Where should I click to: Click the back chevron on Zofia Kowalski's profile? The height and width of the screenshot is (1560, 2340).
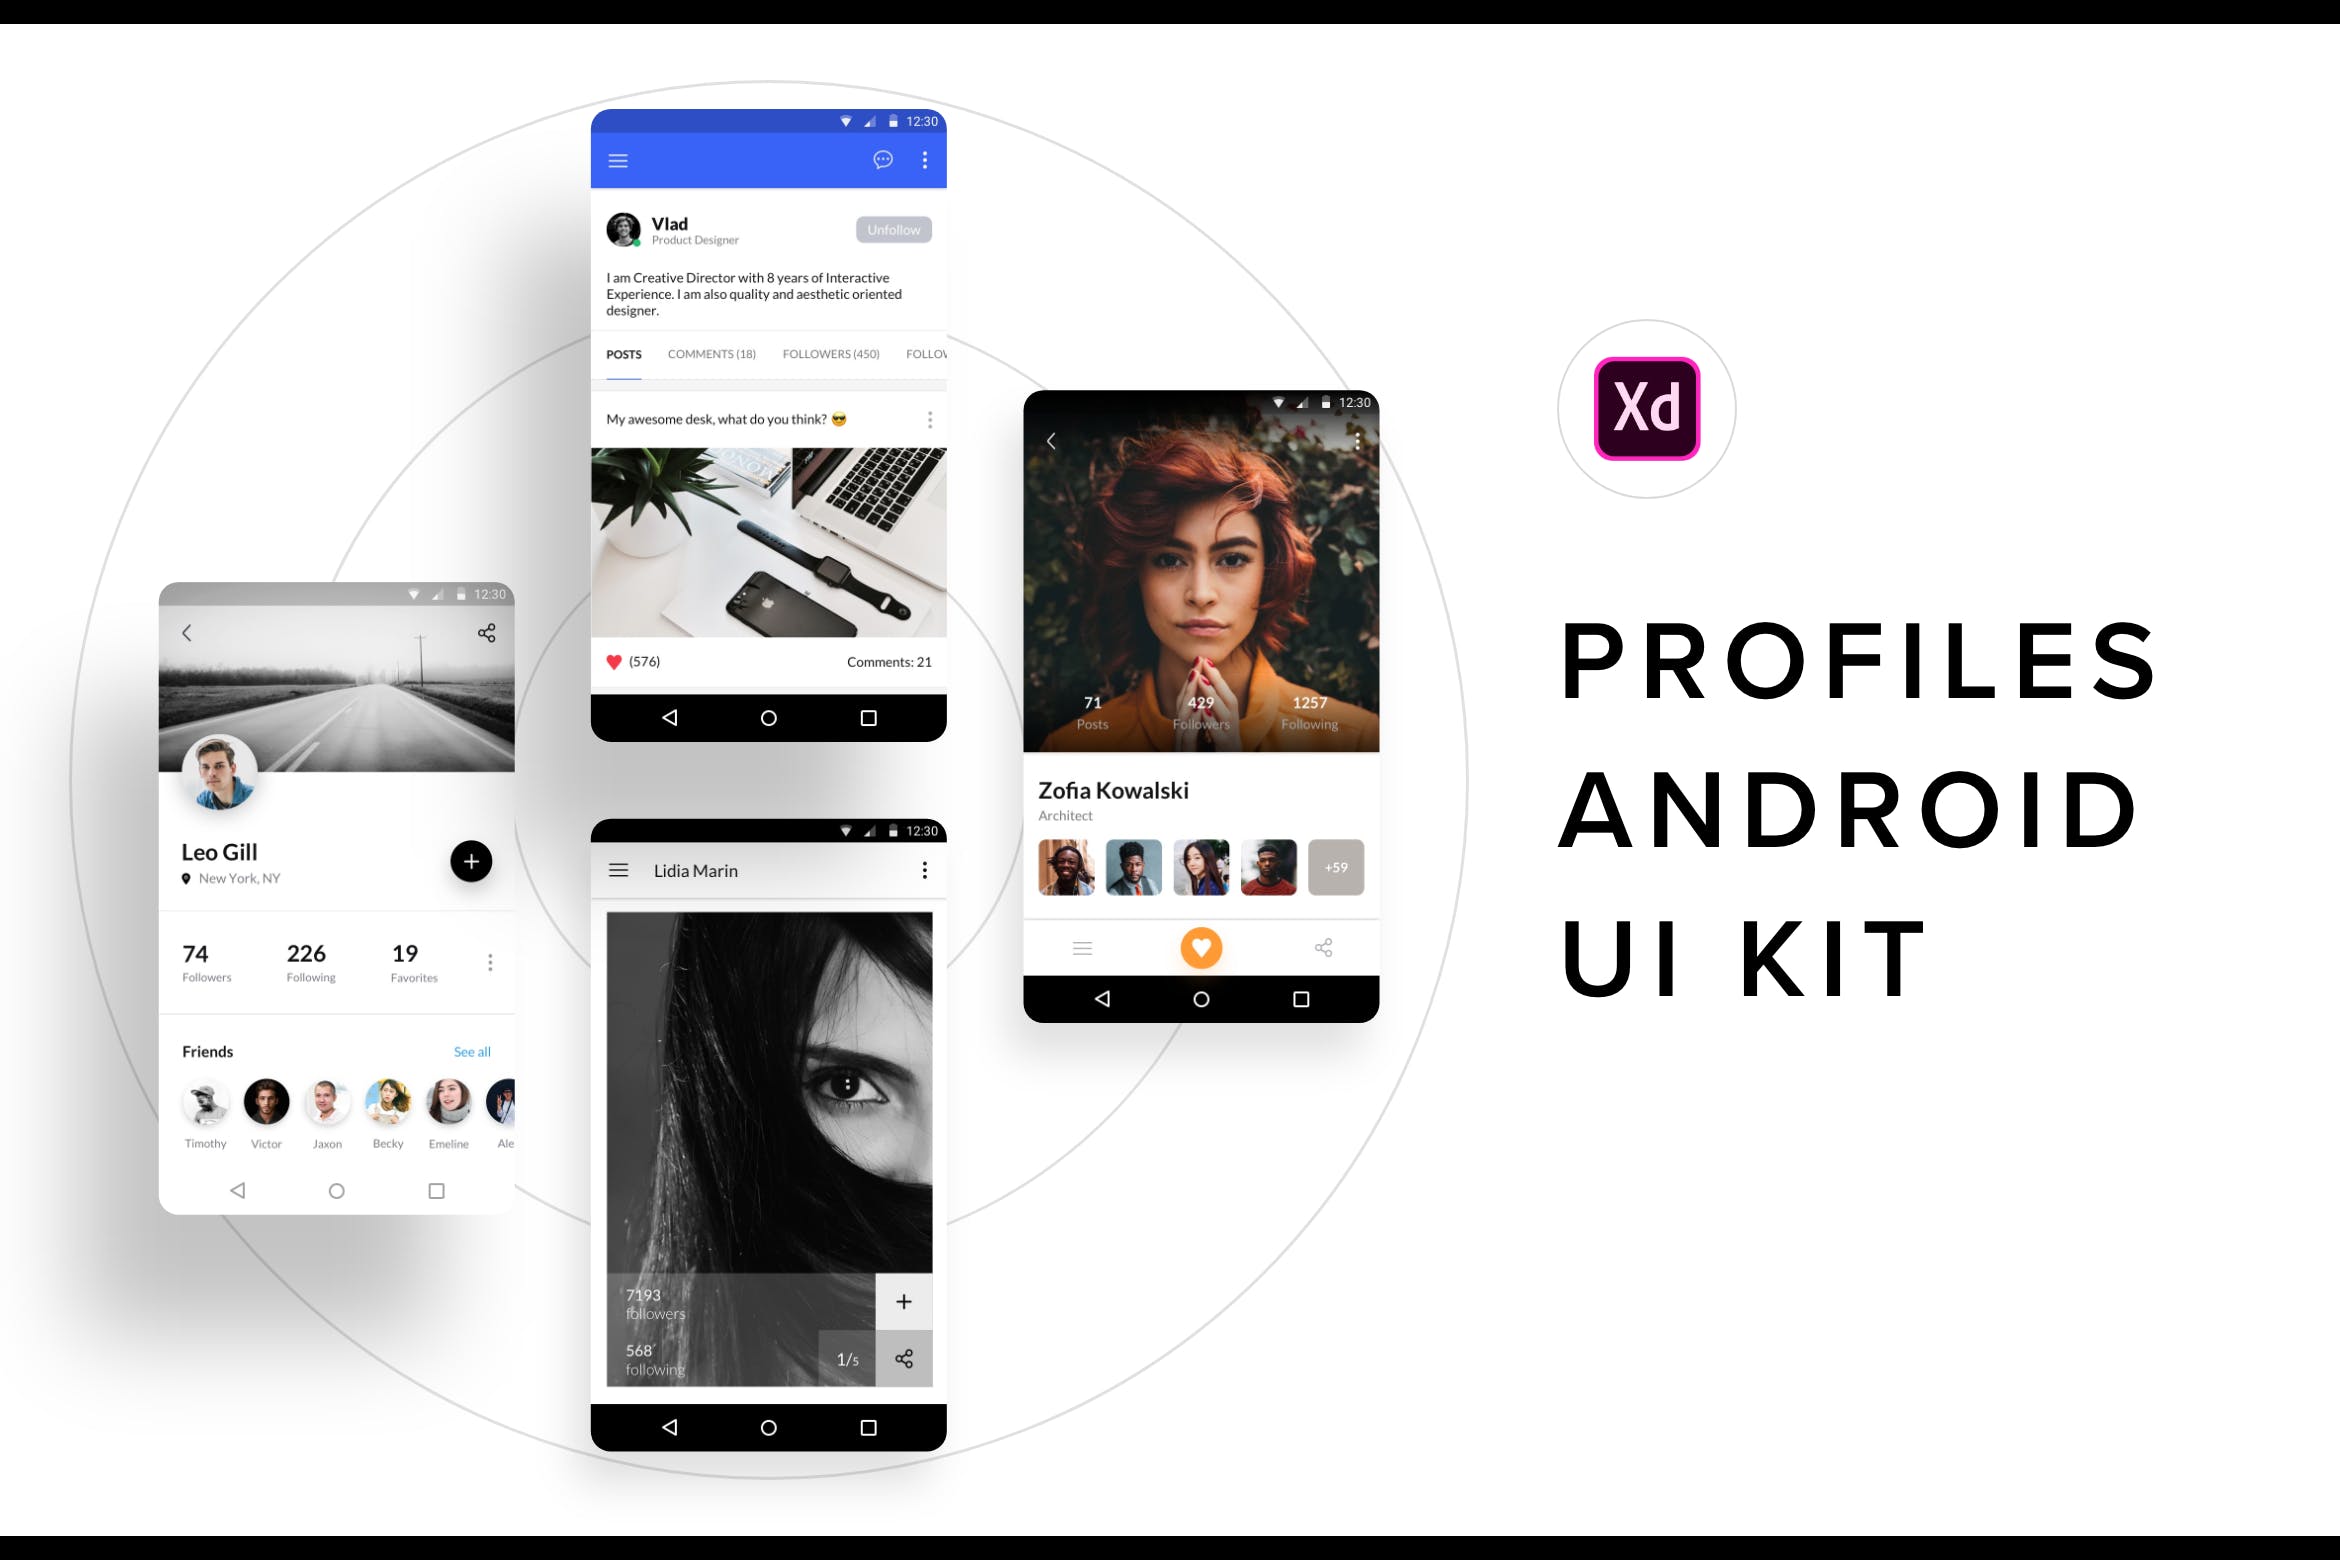click(x=1052, y=439)
